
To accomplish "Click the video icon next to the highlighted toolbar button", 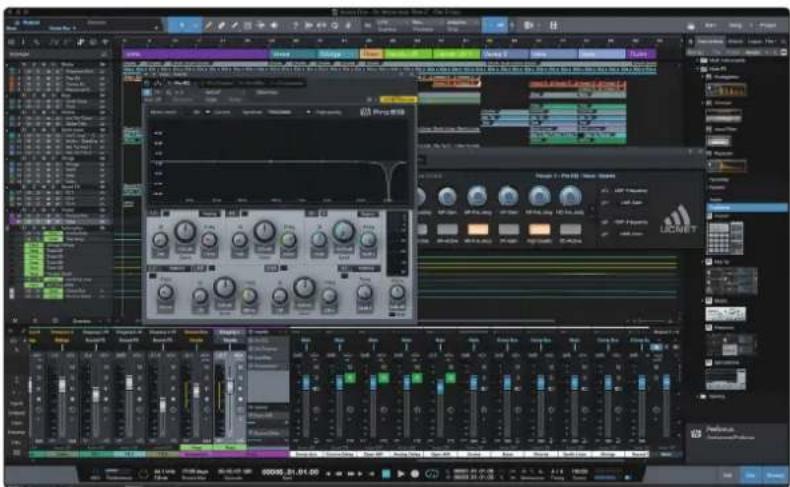I will 529,25.
